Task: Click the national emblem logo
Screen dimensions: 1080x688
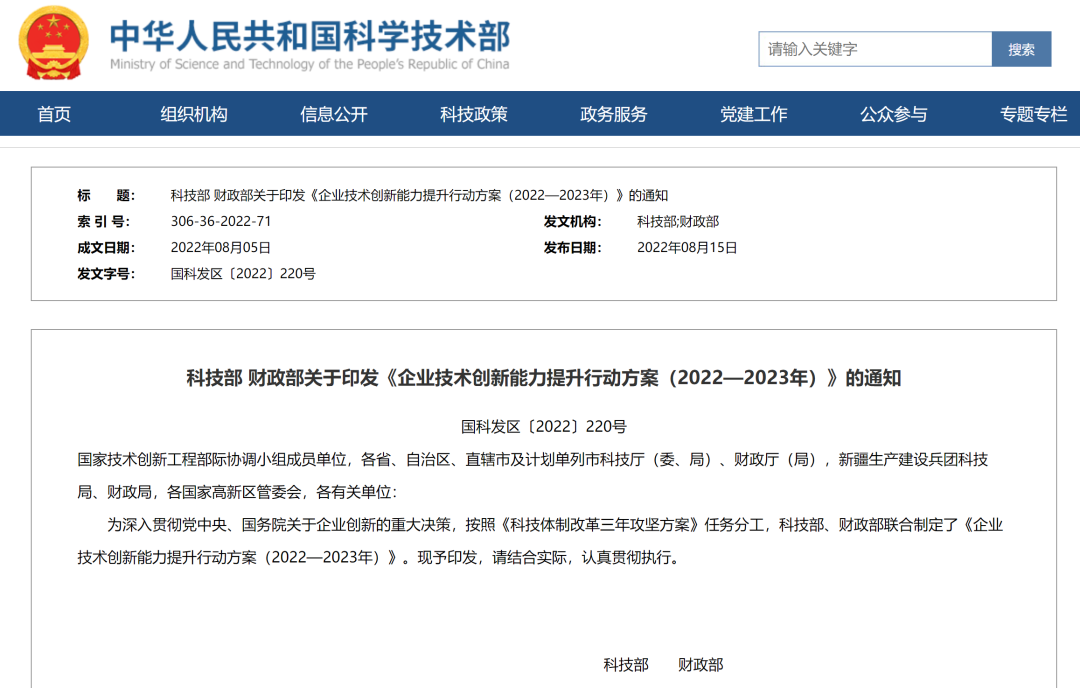Action: [54, 43]
